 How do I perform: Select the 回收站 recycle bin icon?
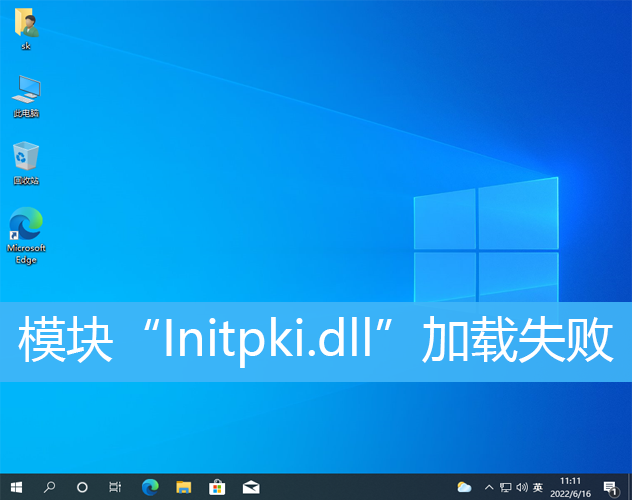click(x=26, y=162)
